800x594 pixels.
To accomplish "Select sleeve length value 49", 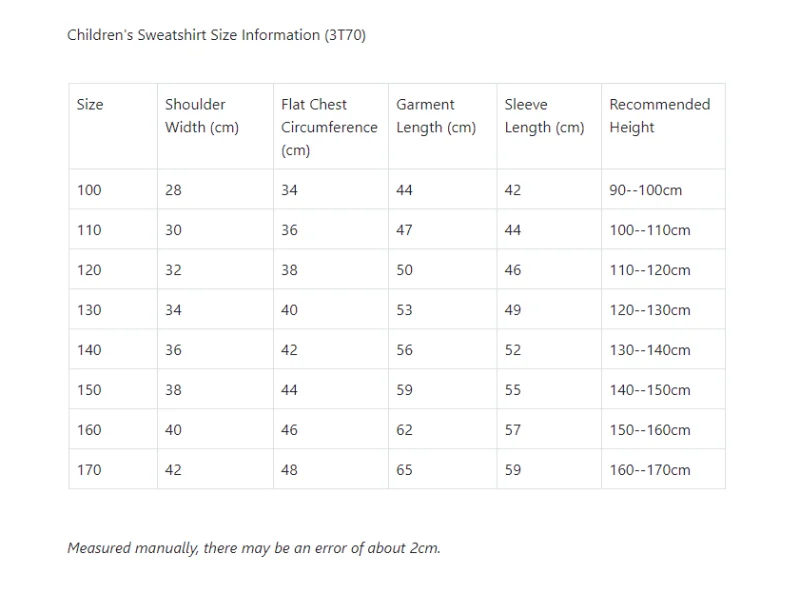I will pos(512,310).
